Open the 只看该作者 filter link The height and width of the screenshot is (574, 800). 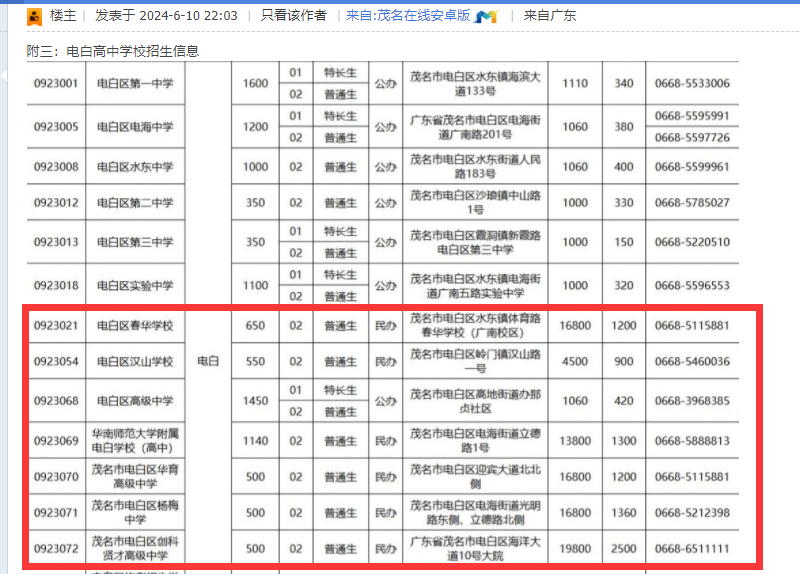coord(293,16)
